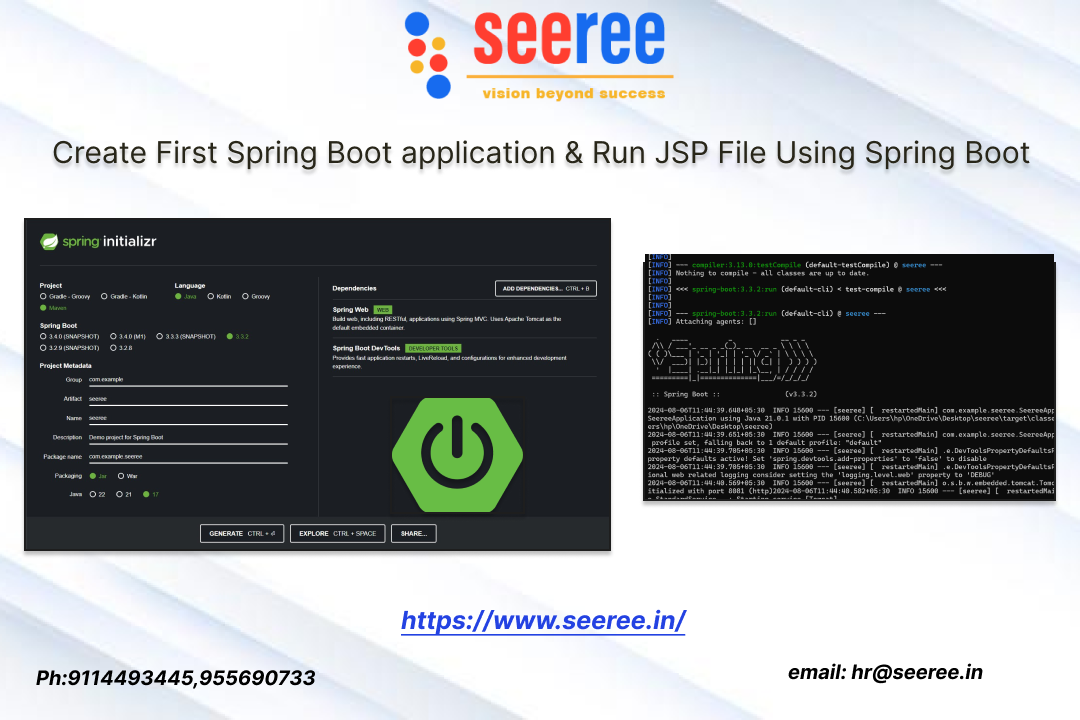The image size is (1080, 720).
Task: Click the Spring Initializr leaf logo
Action: 49,241
